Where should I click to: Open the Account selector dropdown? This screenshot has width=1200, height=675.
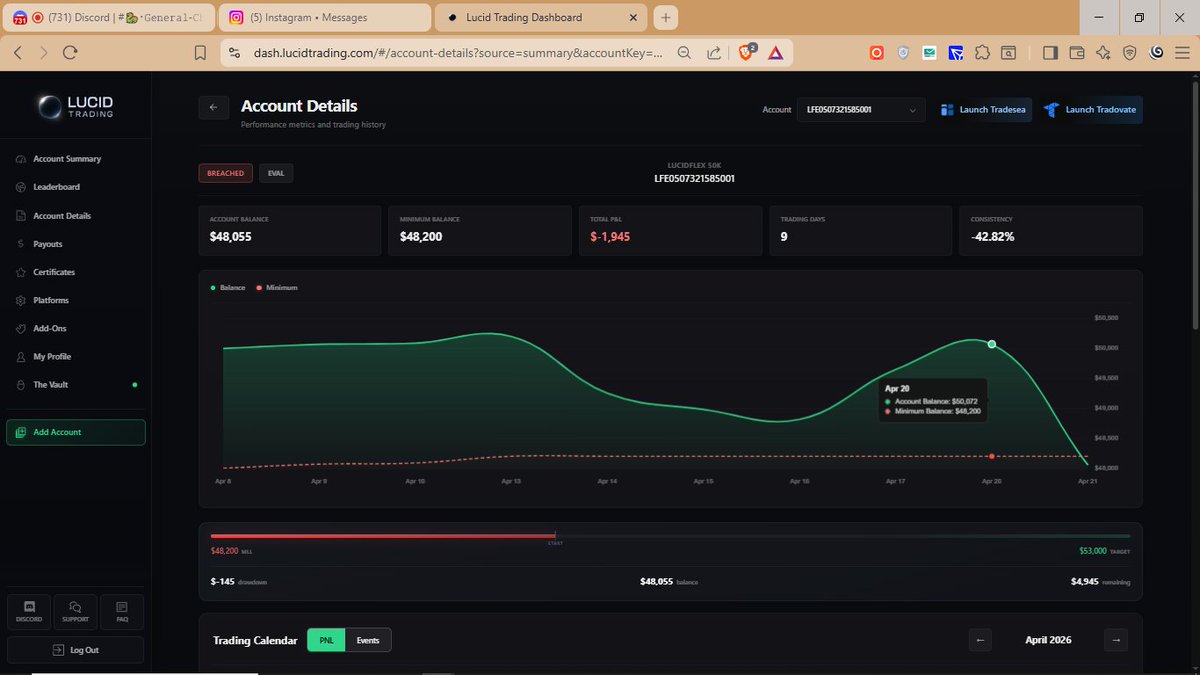[x=861, y=110]
